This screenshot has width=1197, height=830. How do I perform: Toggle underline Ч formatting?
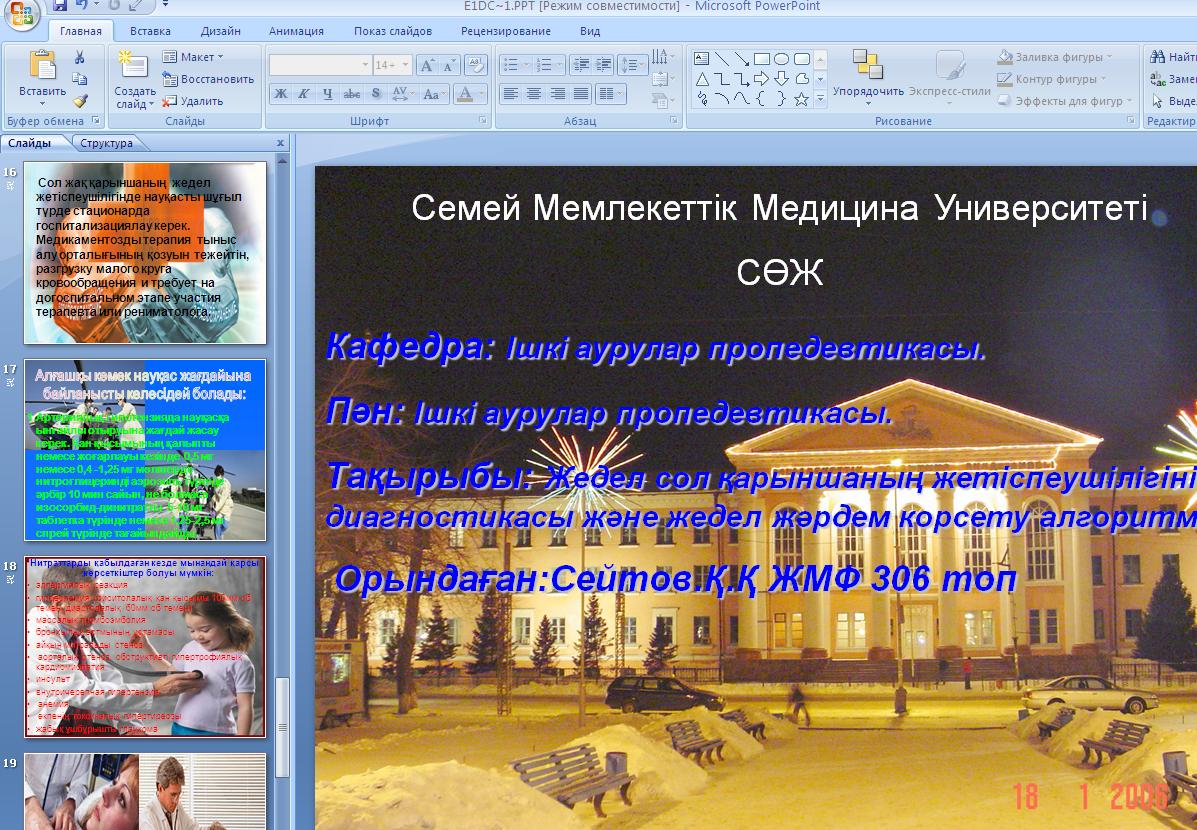point(327,94)
